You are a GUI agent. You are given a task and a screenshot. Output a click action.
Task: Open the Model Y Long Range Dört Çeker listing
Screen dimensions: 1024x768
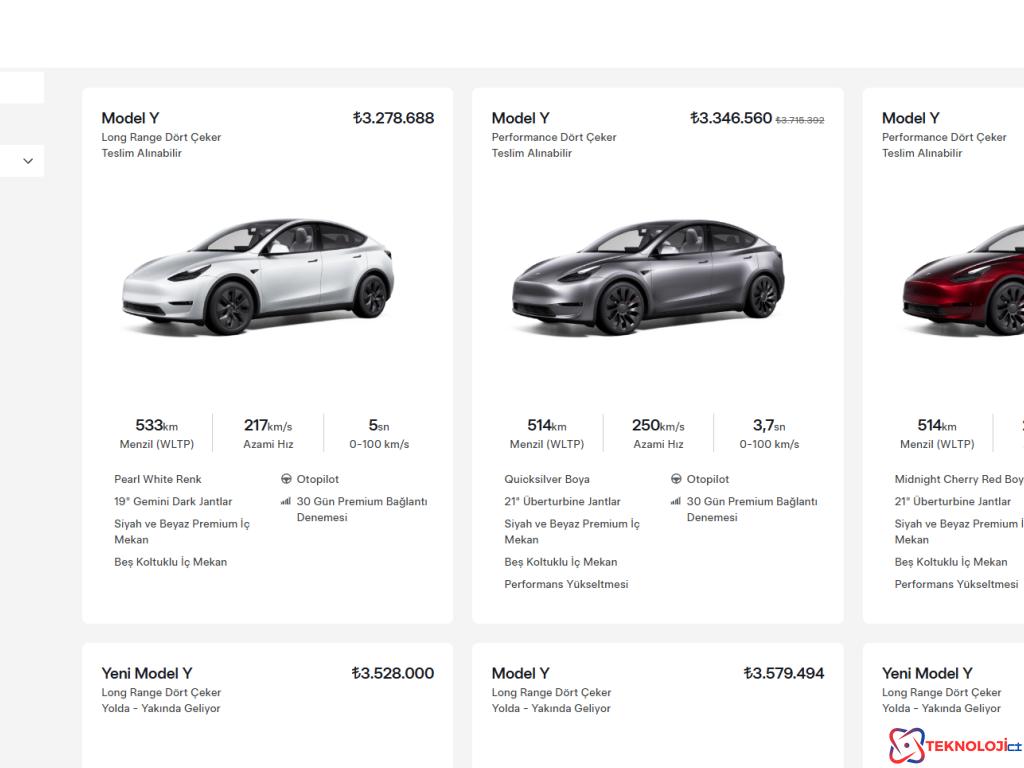pos(130,118)
